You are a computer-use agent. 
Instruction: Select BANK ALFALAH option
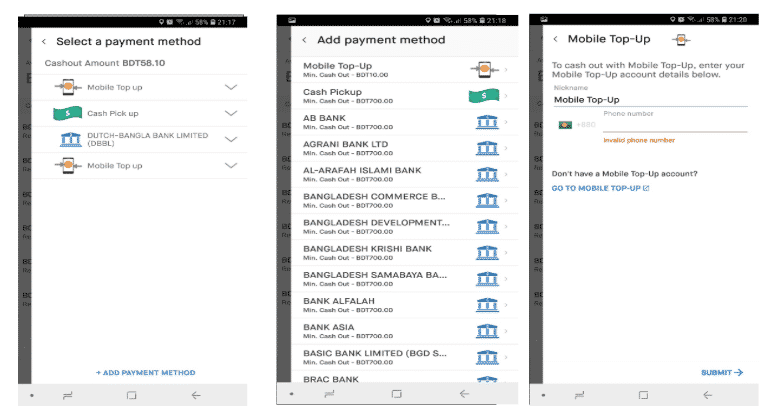[x=404, y=305]
